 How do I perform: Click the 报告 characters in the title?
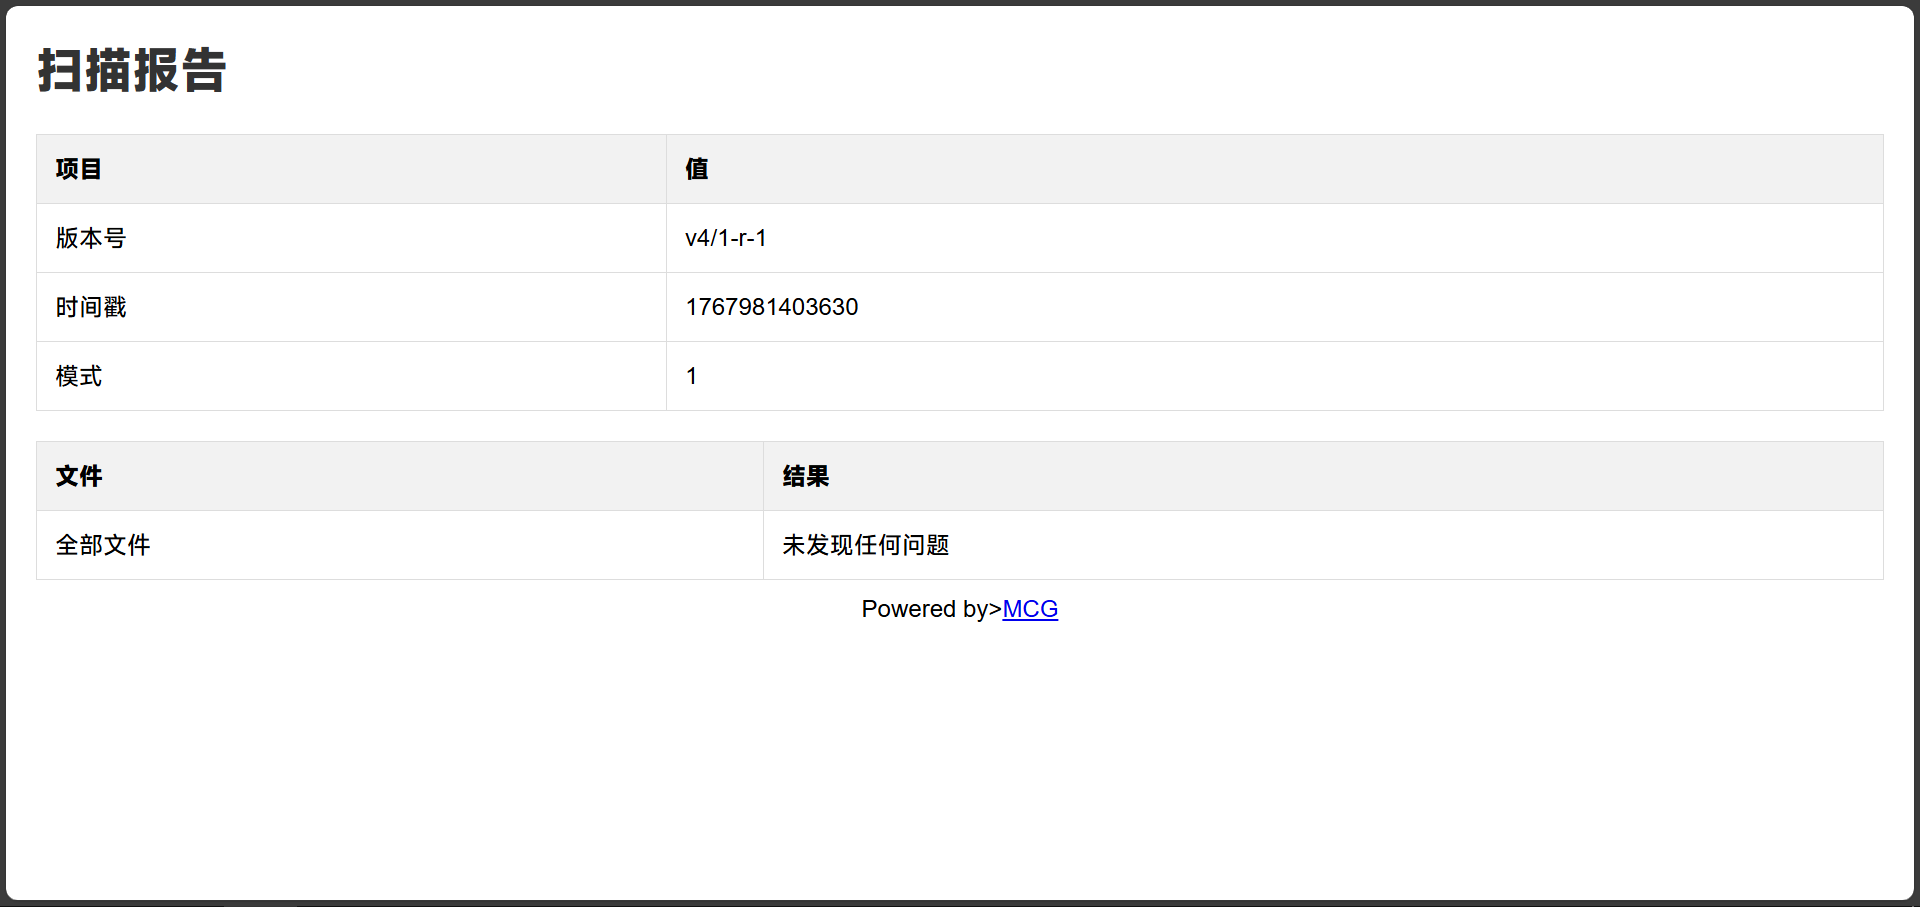coord(180,71)
